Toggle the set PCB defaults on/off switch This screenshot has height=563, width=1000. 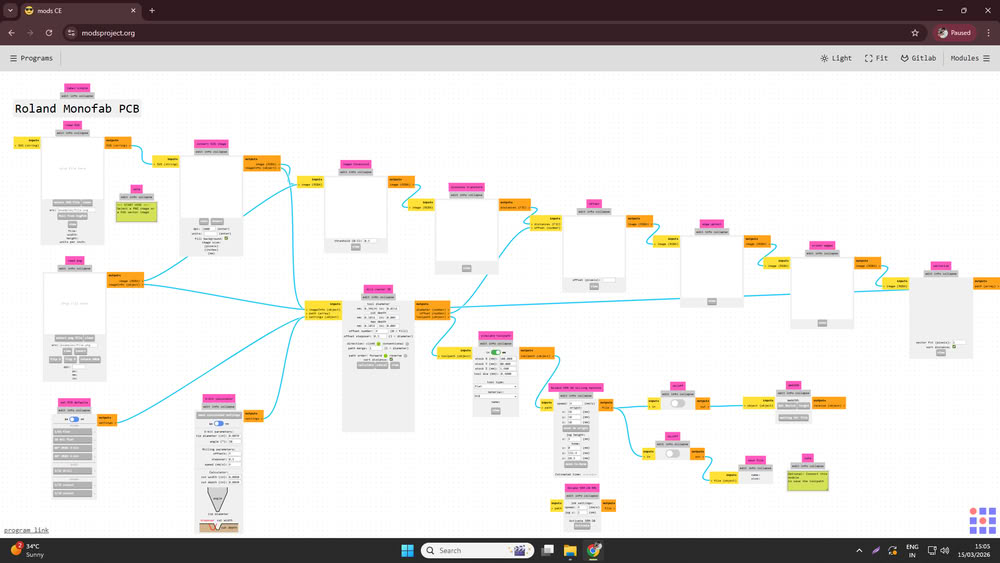74,419
